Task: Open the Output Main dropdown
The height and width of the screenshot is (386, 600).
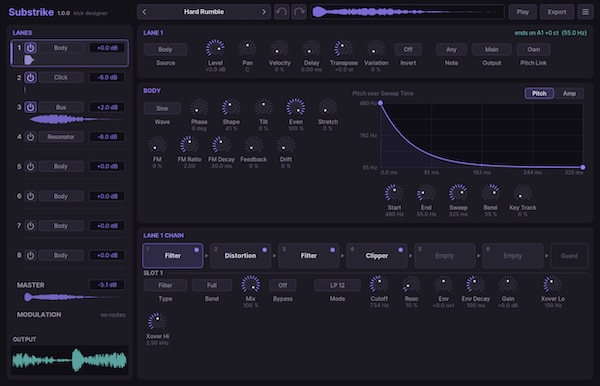Action: tap(492, 49)
